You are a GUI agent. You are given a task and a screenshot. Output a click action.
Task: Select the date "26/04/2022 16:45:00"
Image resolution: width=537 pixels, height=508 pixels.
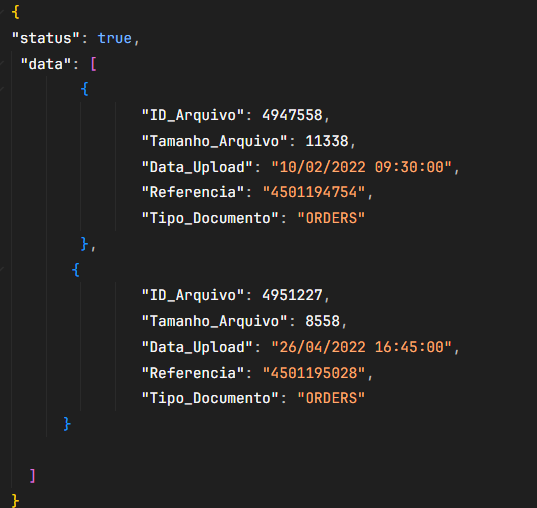(362, 347)
